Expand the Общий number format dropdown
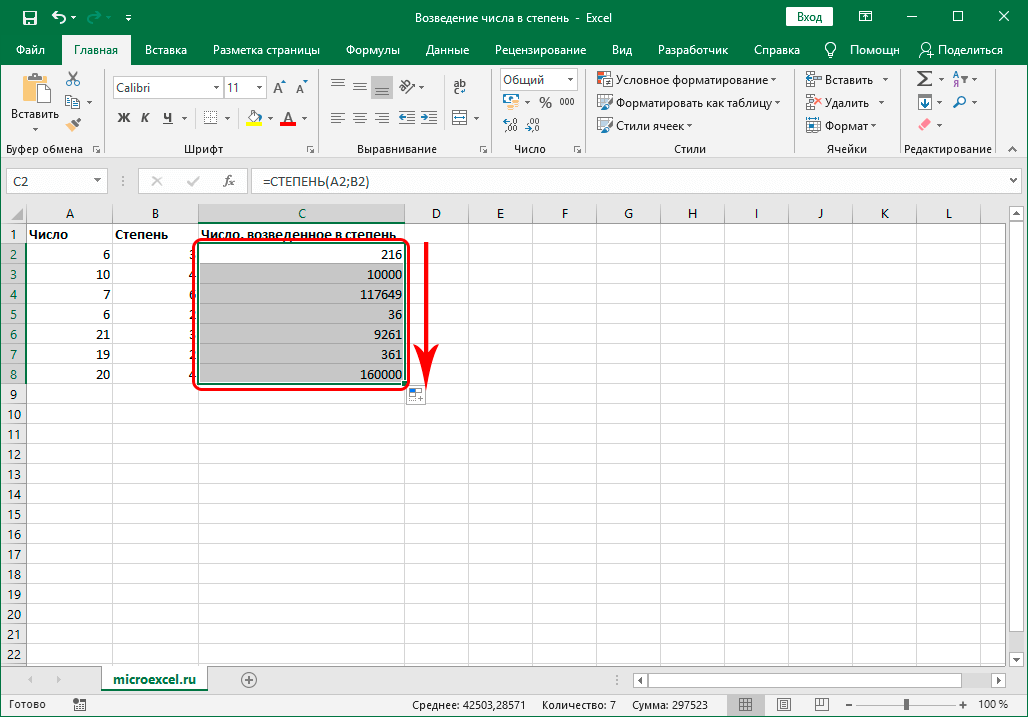The image size is (1028, 717). [x=570, y=80]
